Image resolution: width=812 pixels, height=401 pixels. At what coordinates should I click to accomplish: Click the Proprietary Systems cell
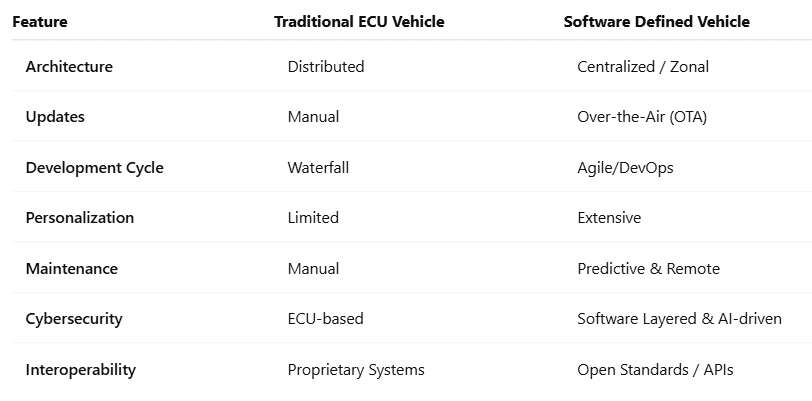pyautogui.click(x=355, y=370)
